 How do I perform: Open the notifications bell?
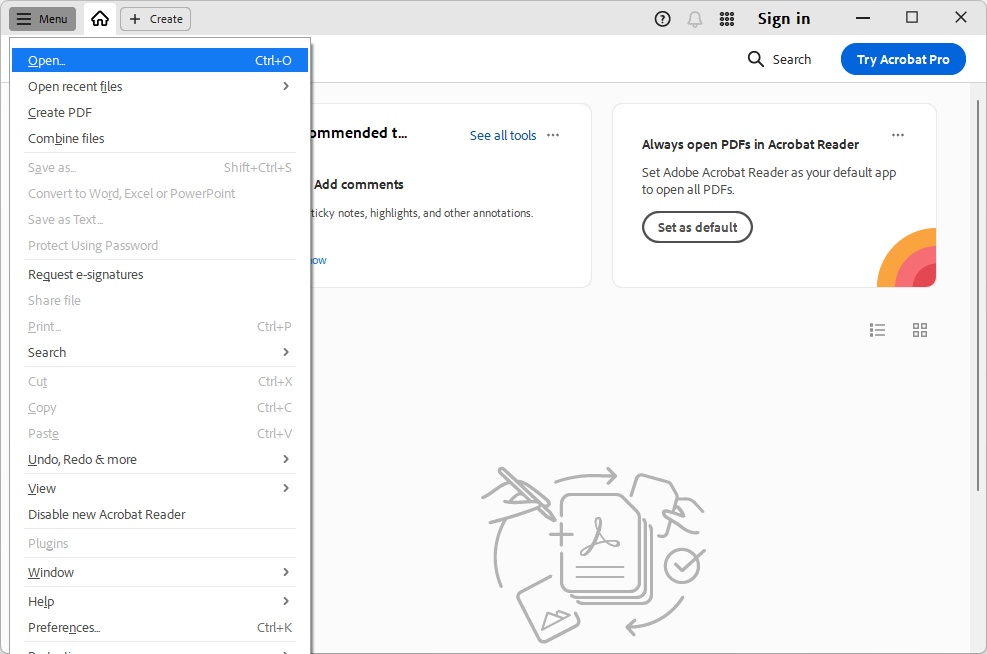pos(694,18)
